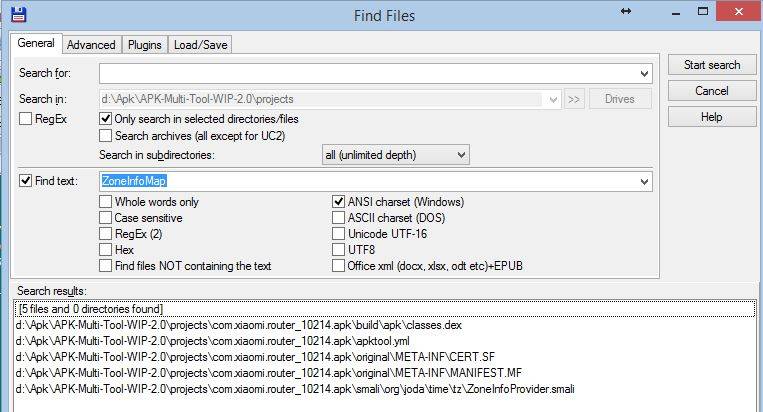Click the Cancel button
763x412 pixels.
coord(712,91)
